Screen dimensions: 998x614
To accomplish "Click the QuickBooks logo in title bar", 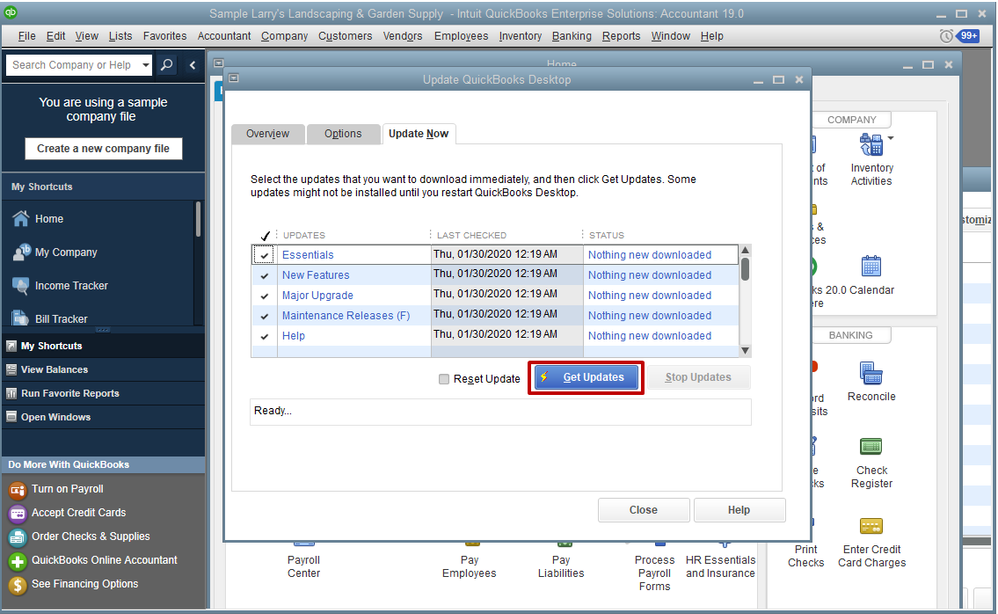I will pyautogui.click(x=10, y=12).
